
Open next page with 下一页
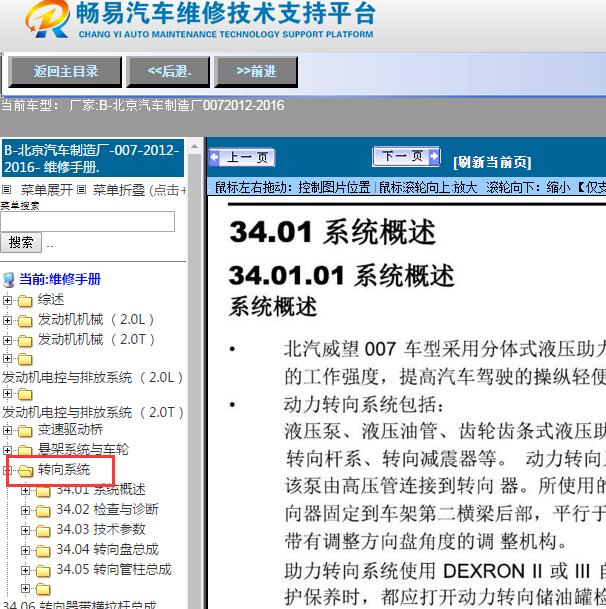[x=406, y=156]
